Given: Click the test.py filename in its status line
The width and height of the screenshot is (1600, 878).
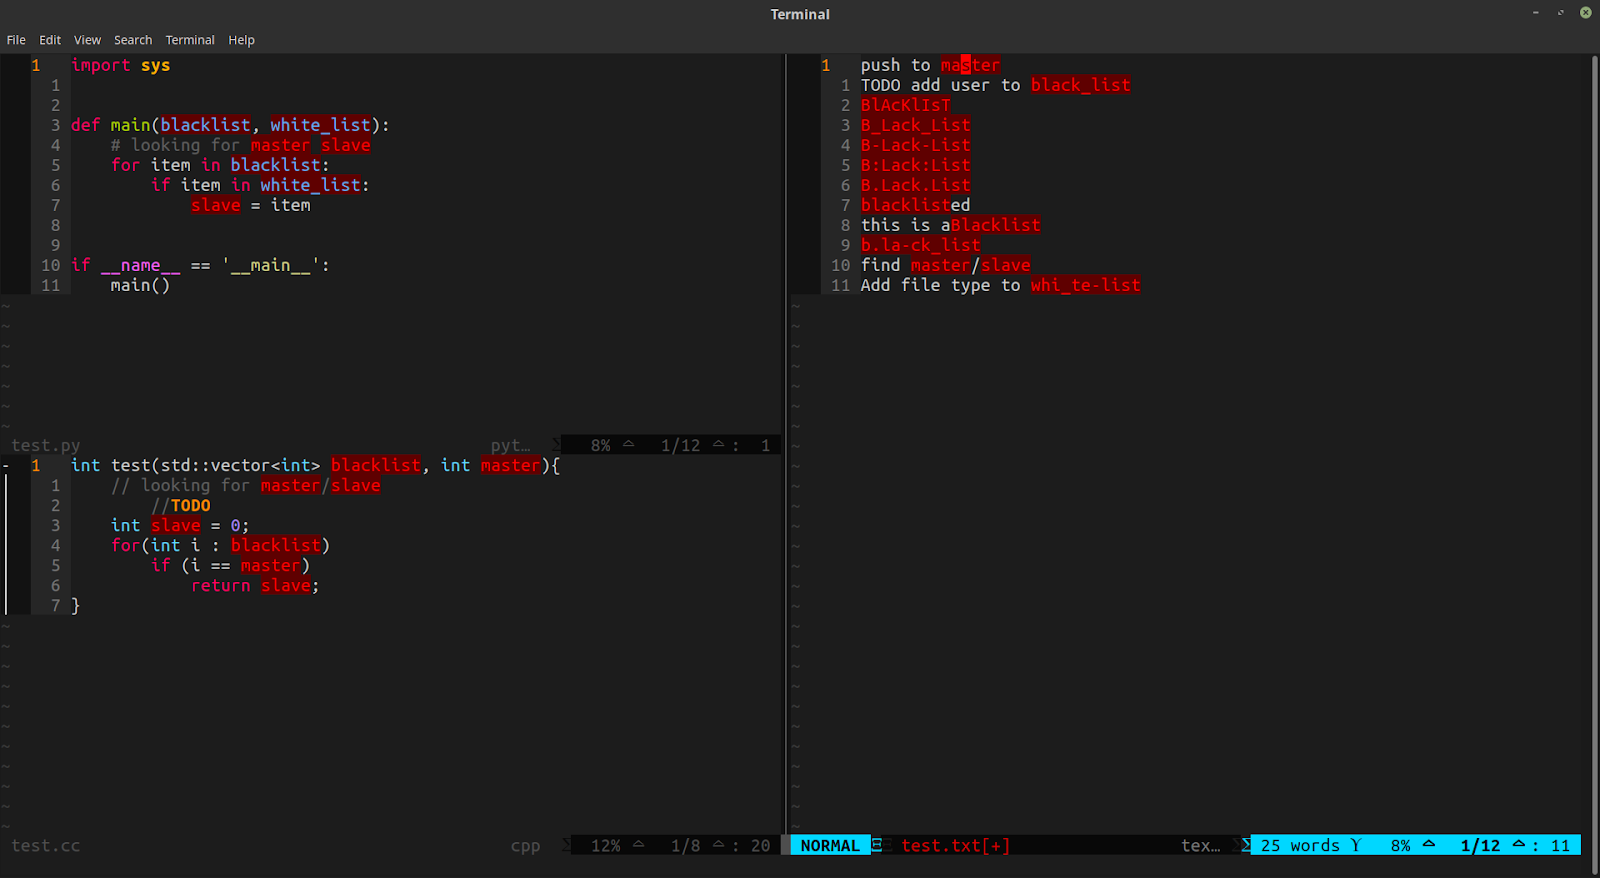Looking at the screenshot, I should (x=46, y=445).
